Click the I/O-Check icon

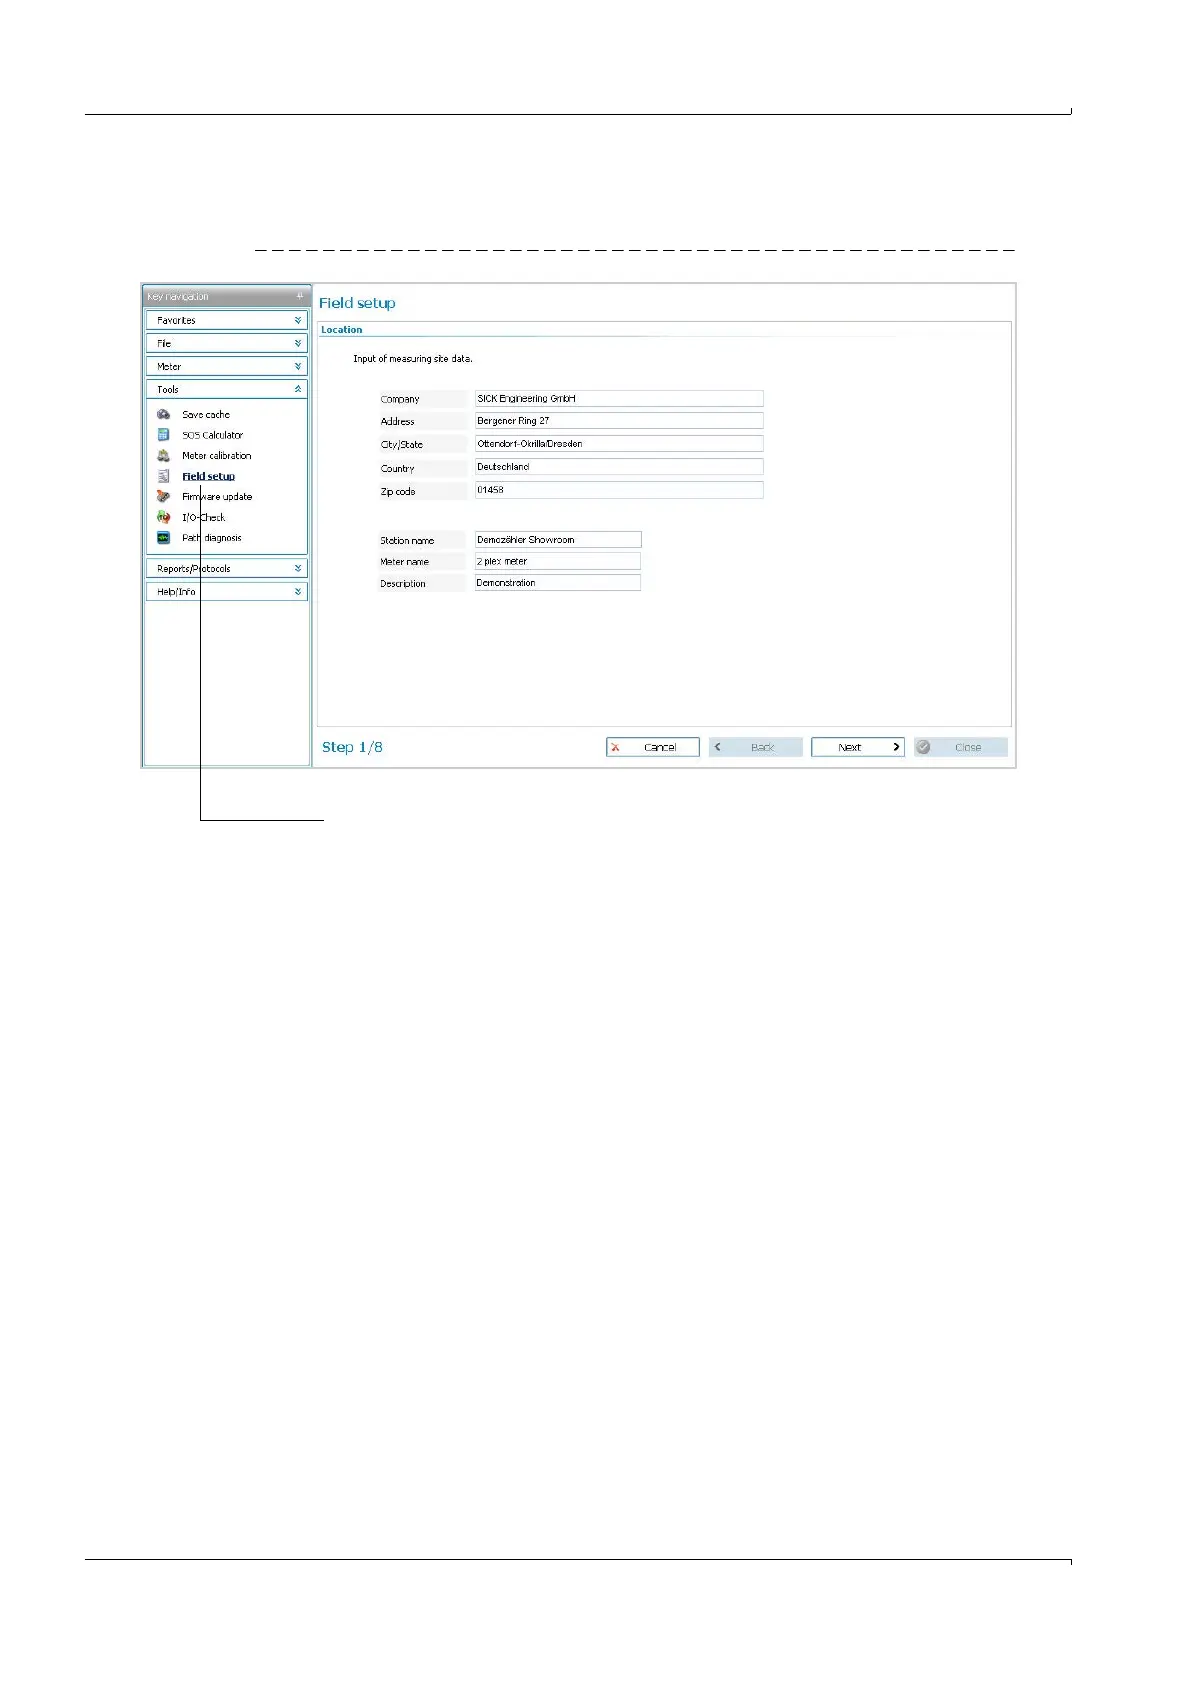point(163,517)
